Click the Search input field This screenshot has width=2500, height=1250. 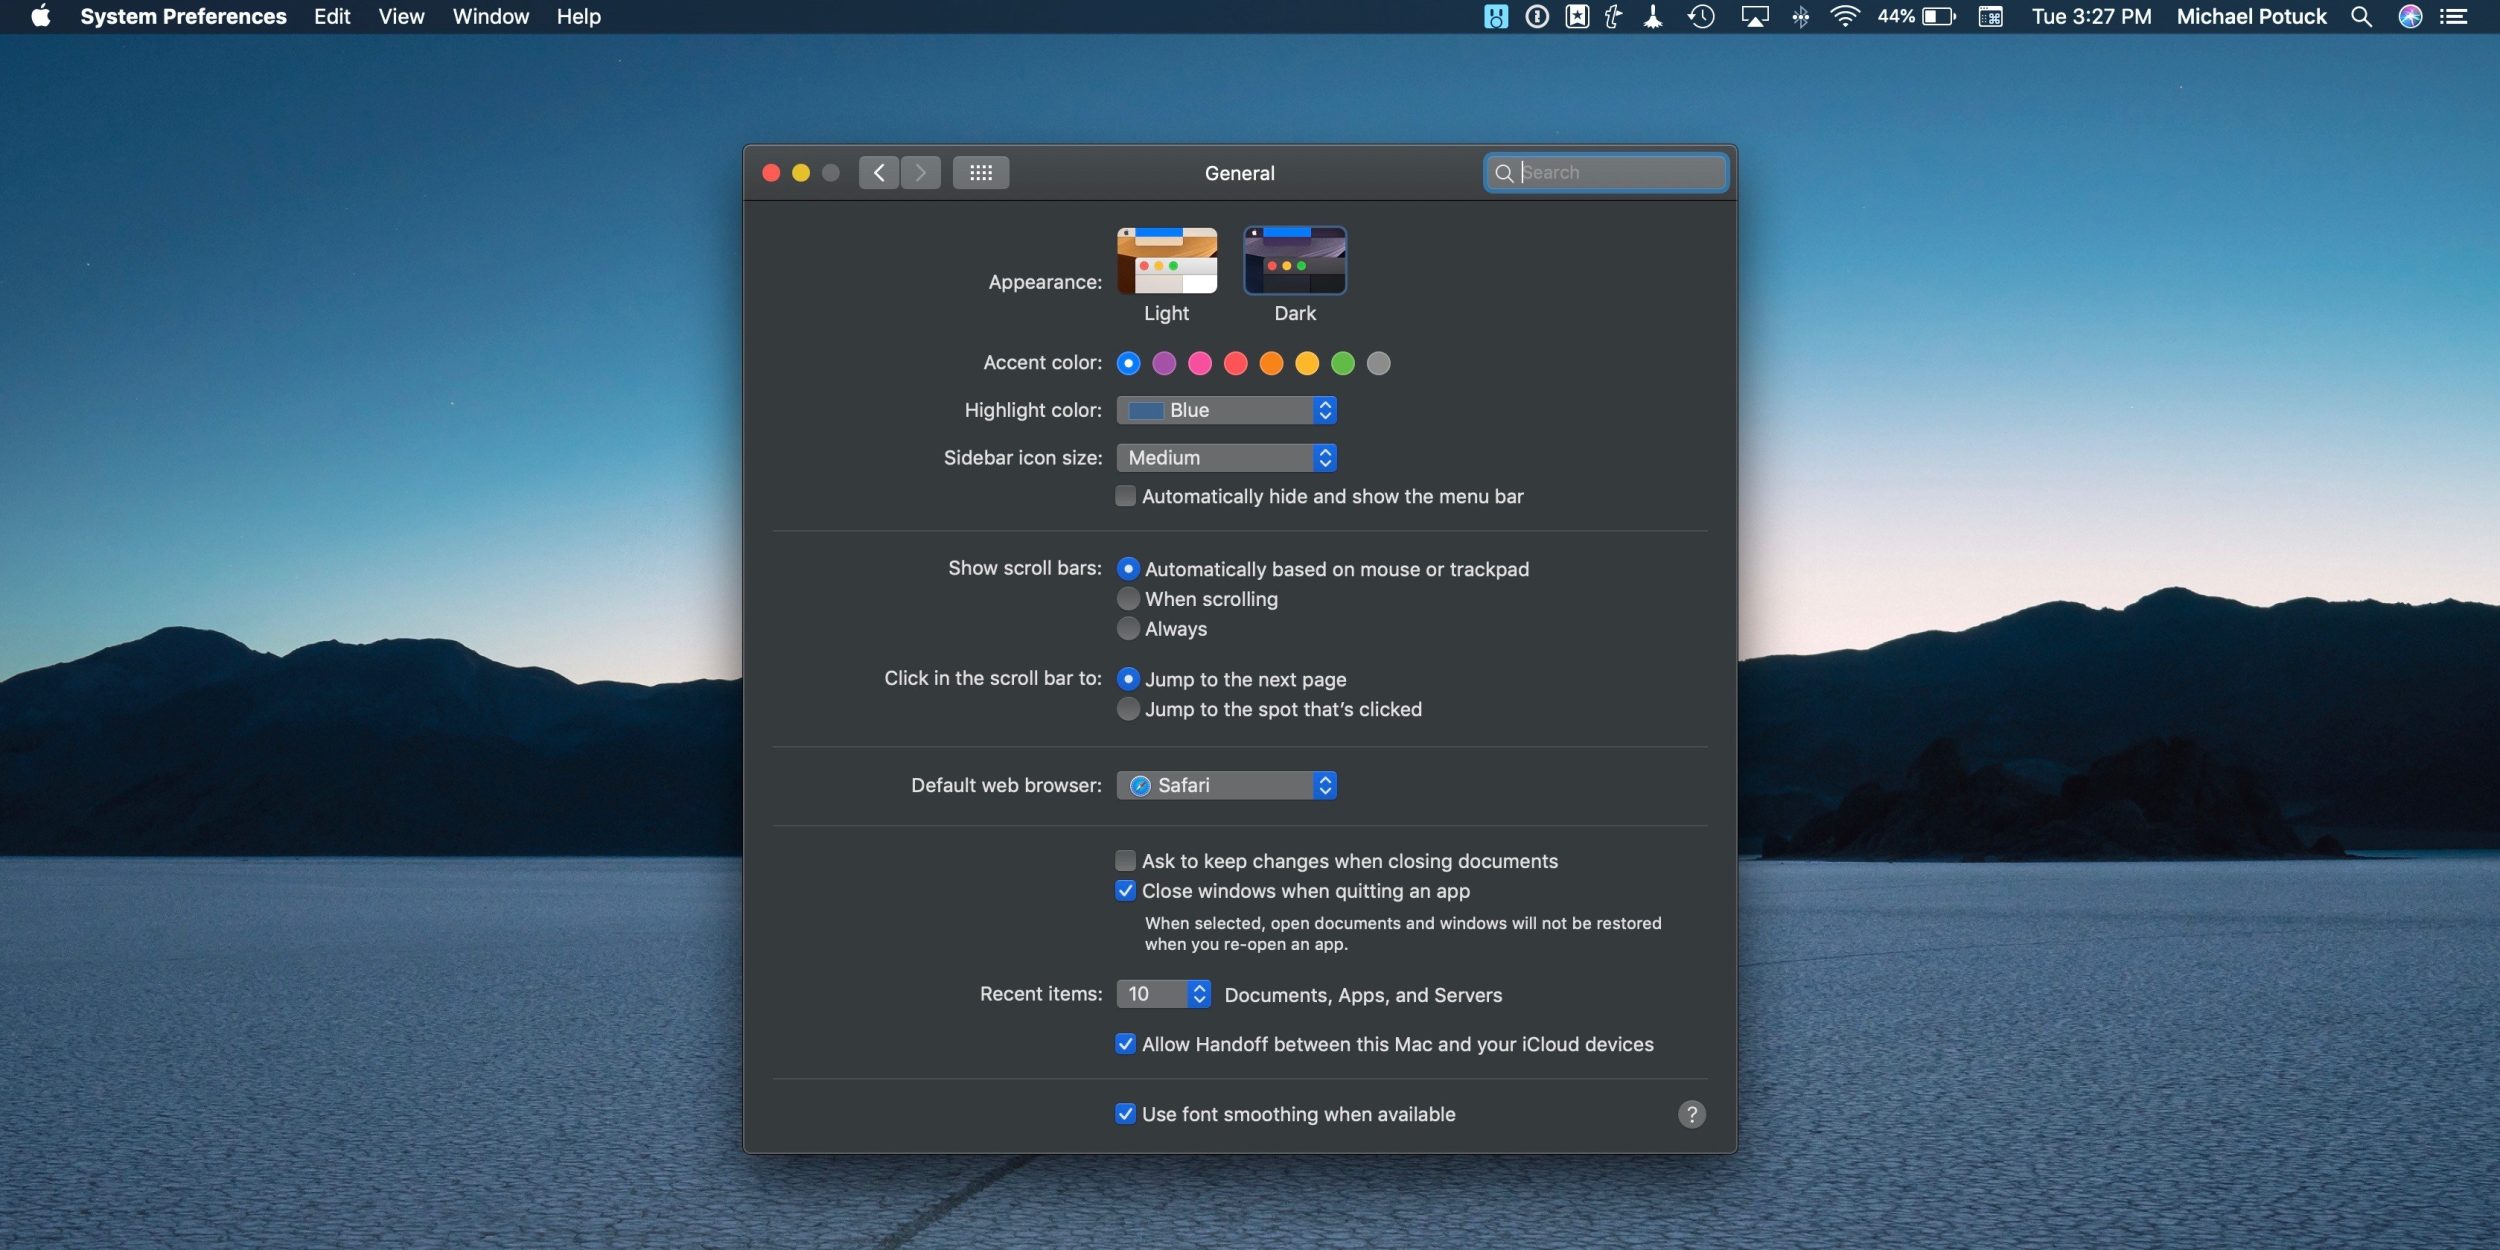click(x=1602, y=172)
